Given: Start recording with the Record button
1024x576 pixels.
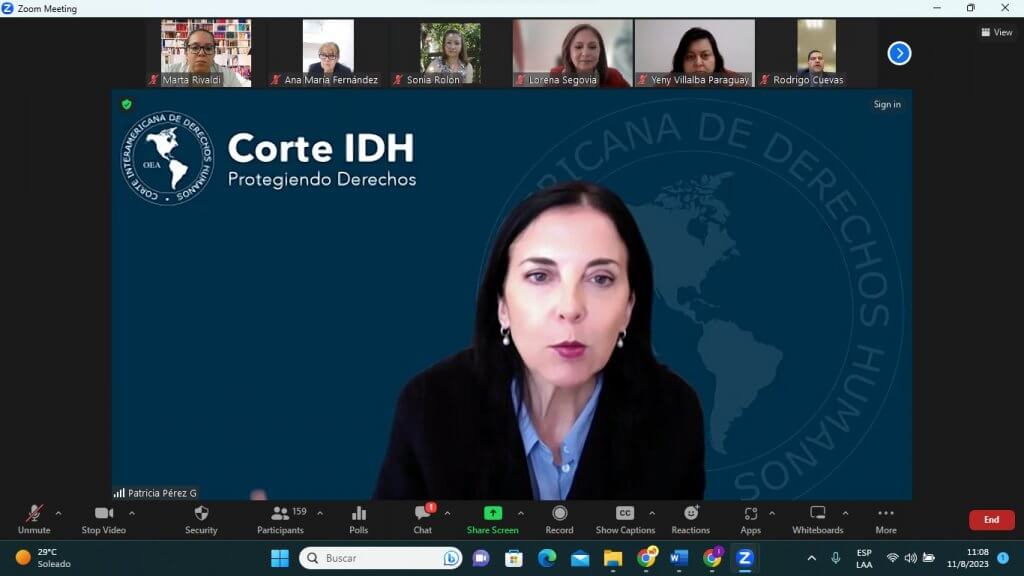Looking at the screenshot, I should click(560, 520).
